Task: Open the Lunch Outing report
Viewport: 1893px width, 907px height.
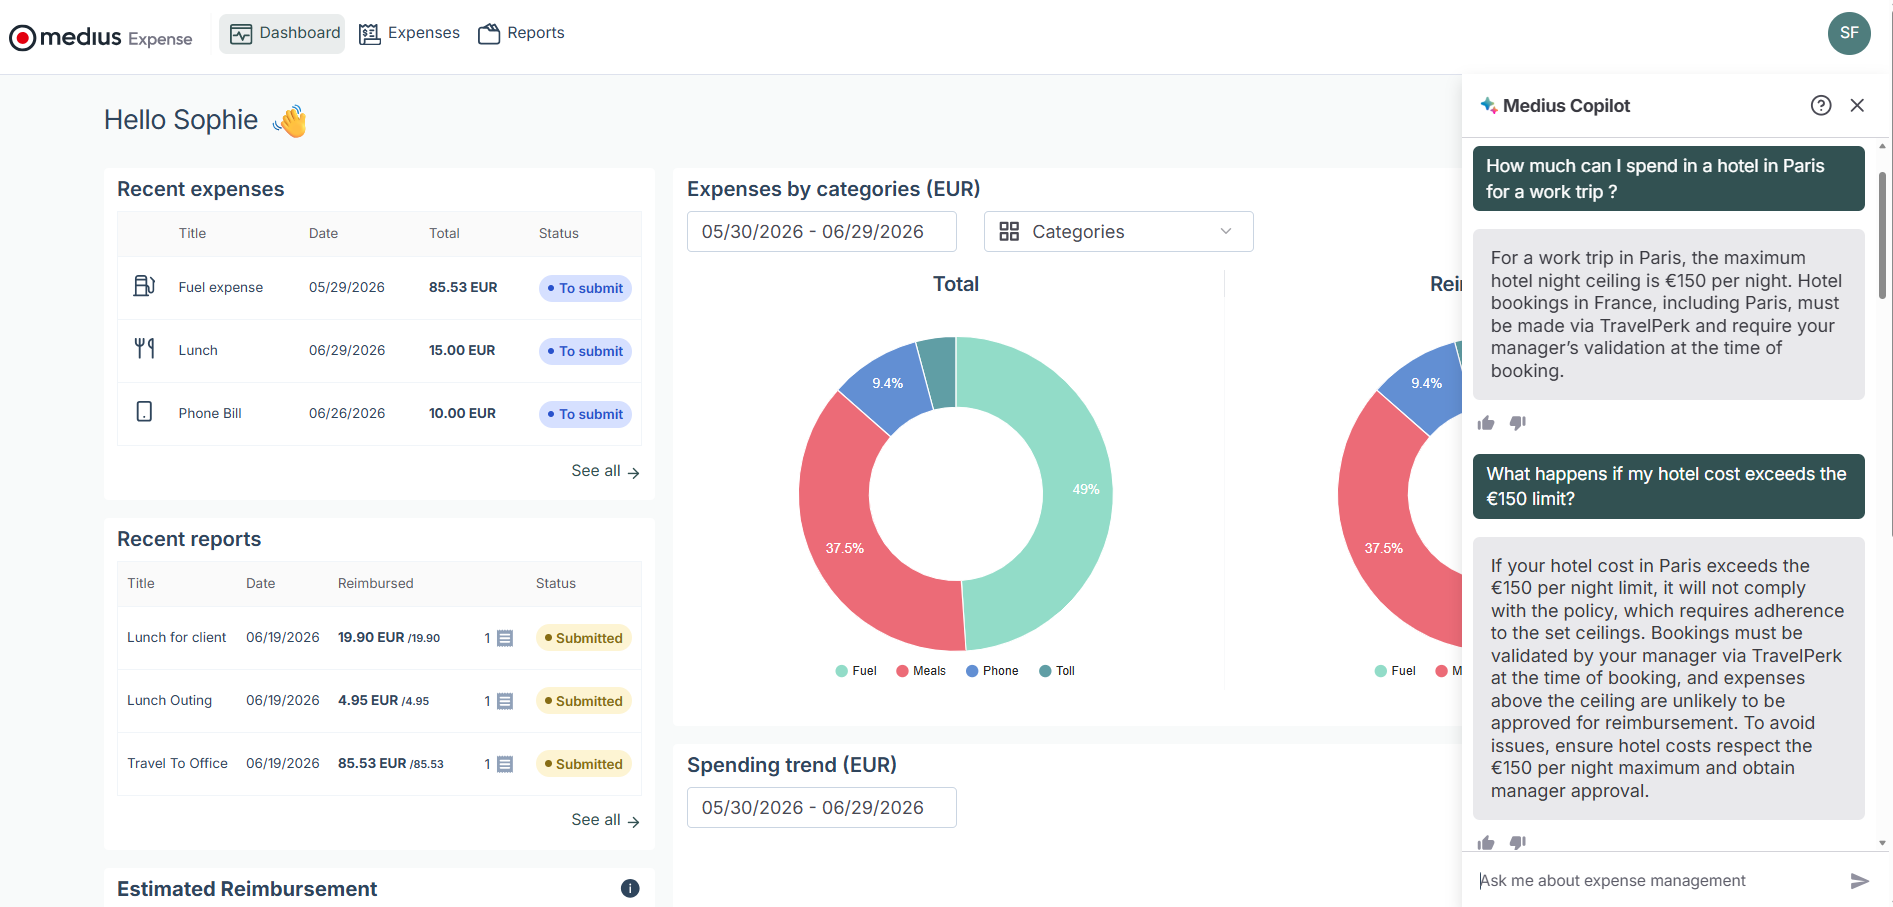Action: (x=169, y=701)
